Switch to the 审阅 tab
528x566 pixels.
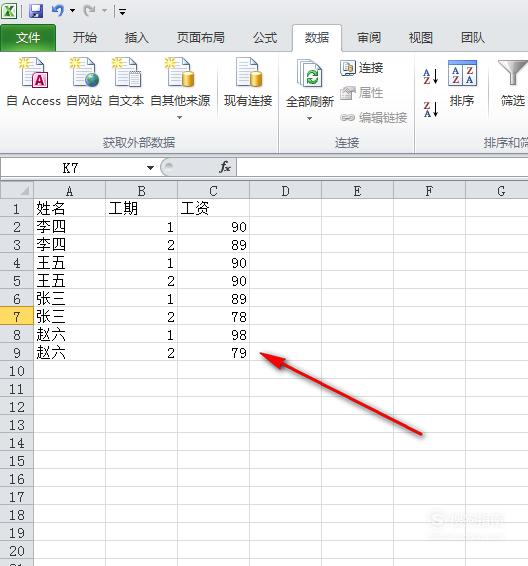369,38
